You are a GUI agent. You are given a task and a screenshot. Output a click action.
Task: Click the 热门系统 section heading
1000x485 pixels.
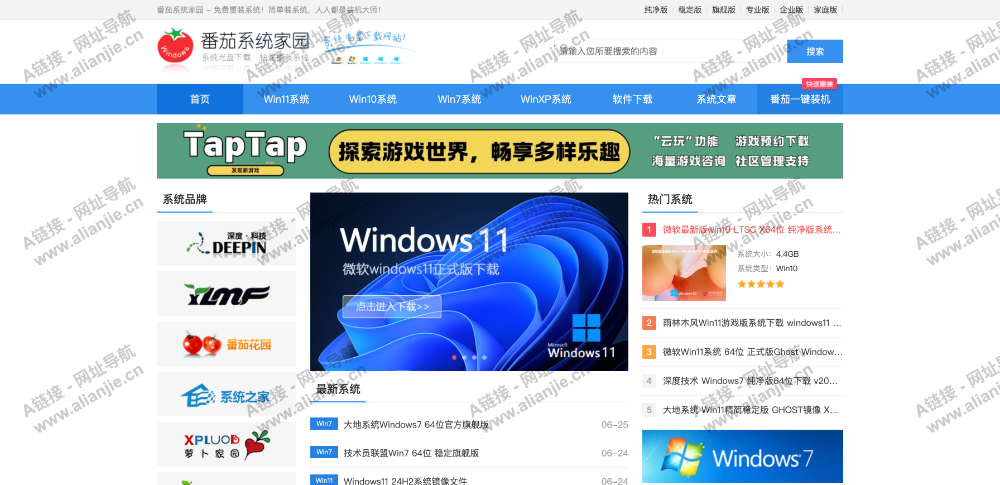[x=670, y=199]
